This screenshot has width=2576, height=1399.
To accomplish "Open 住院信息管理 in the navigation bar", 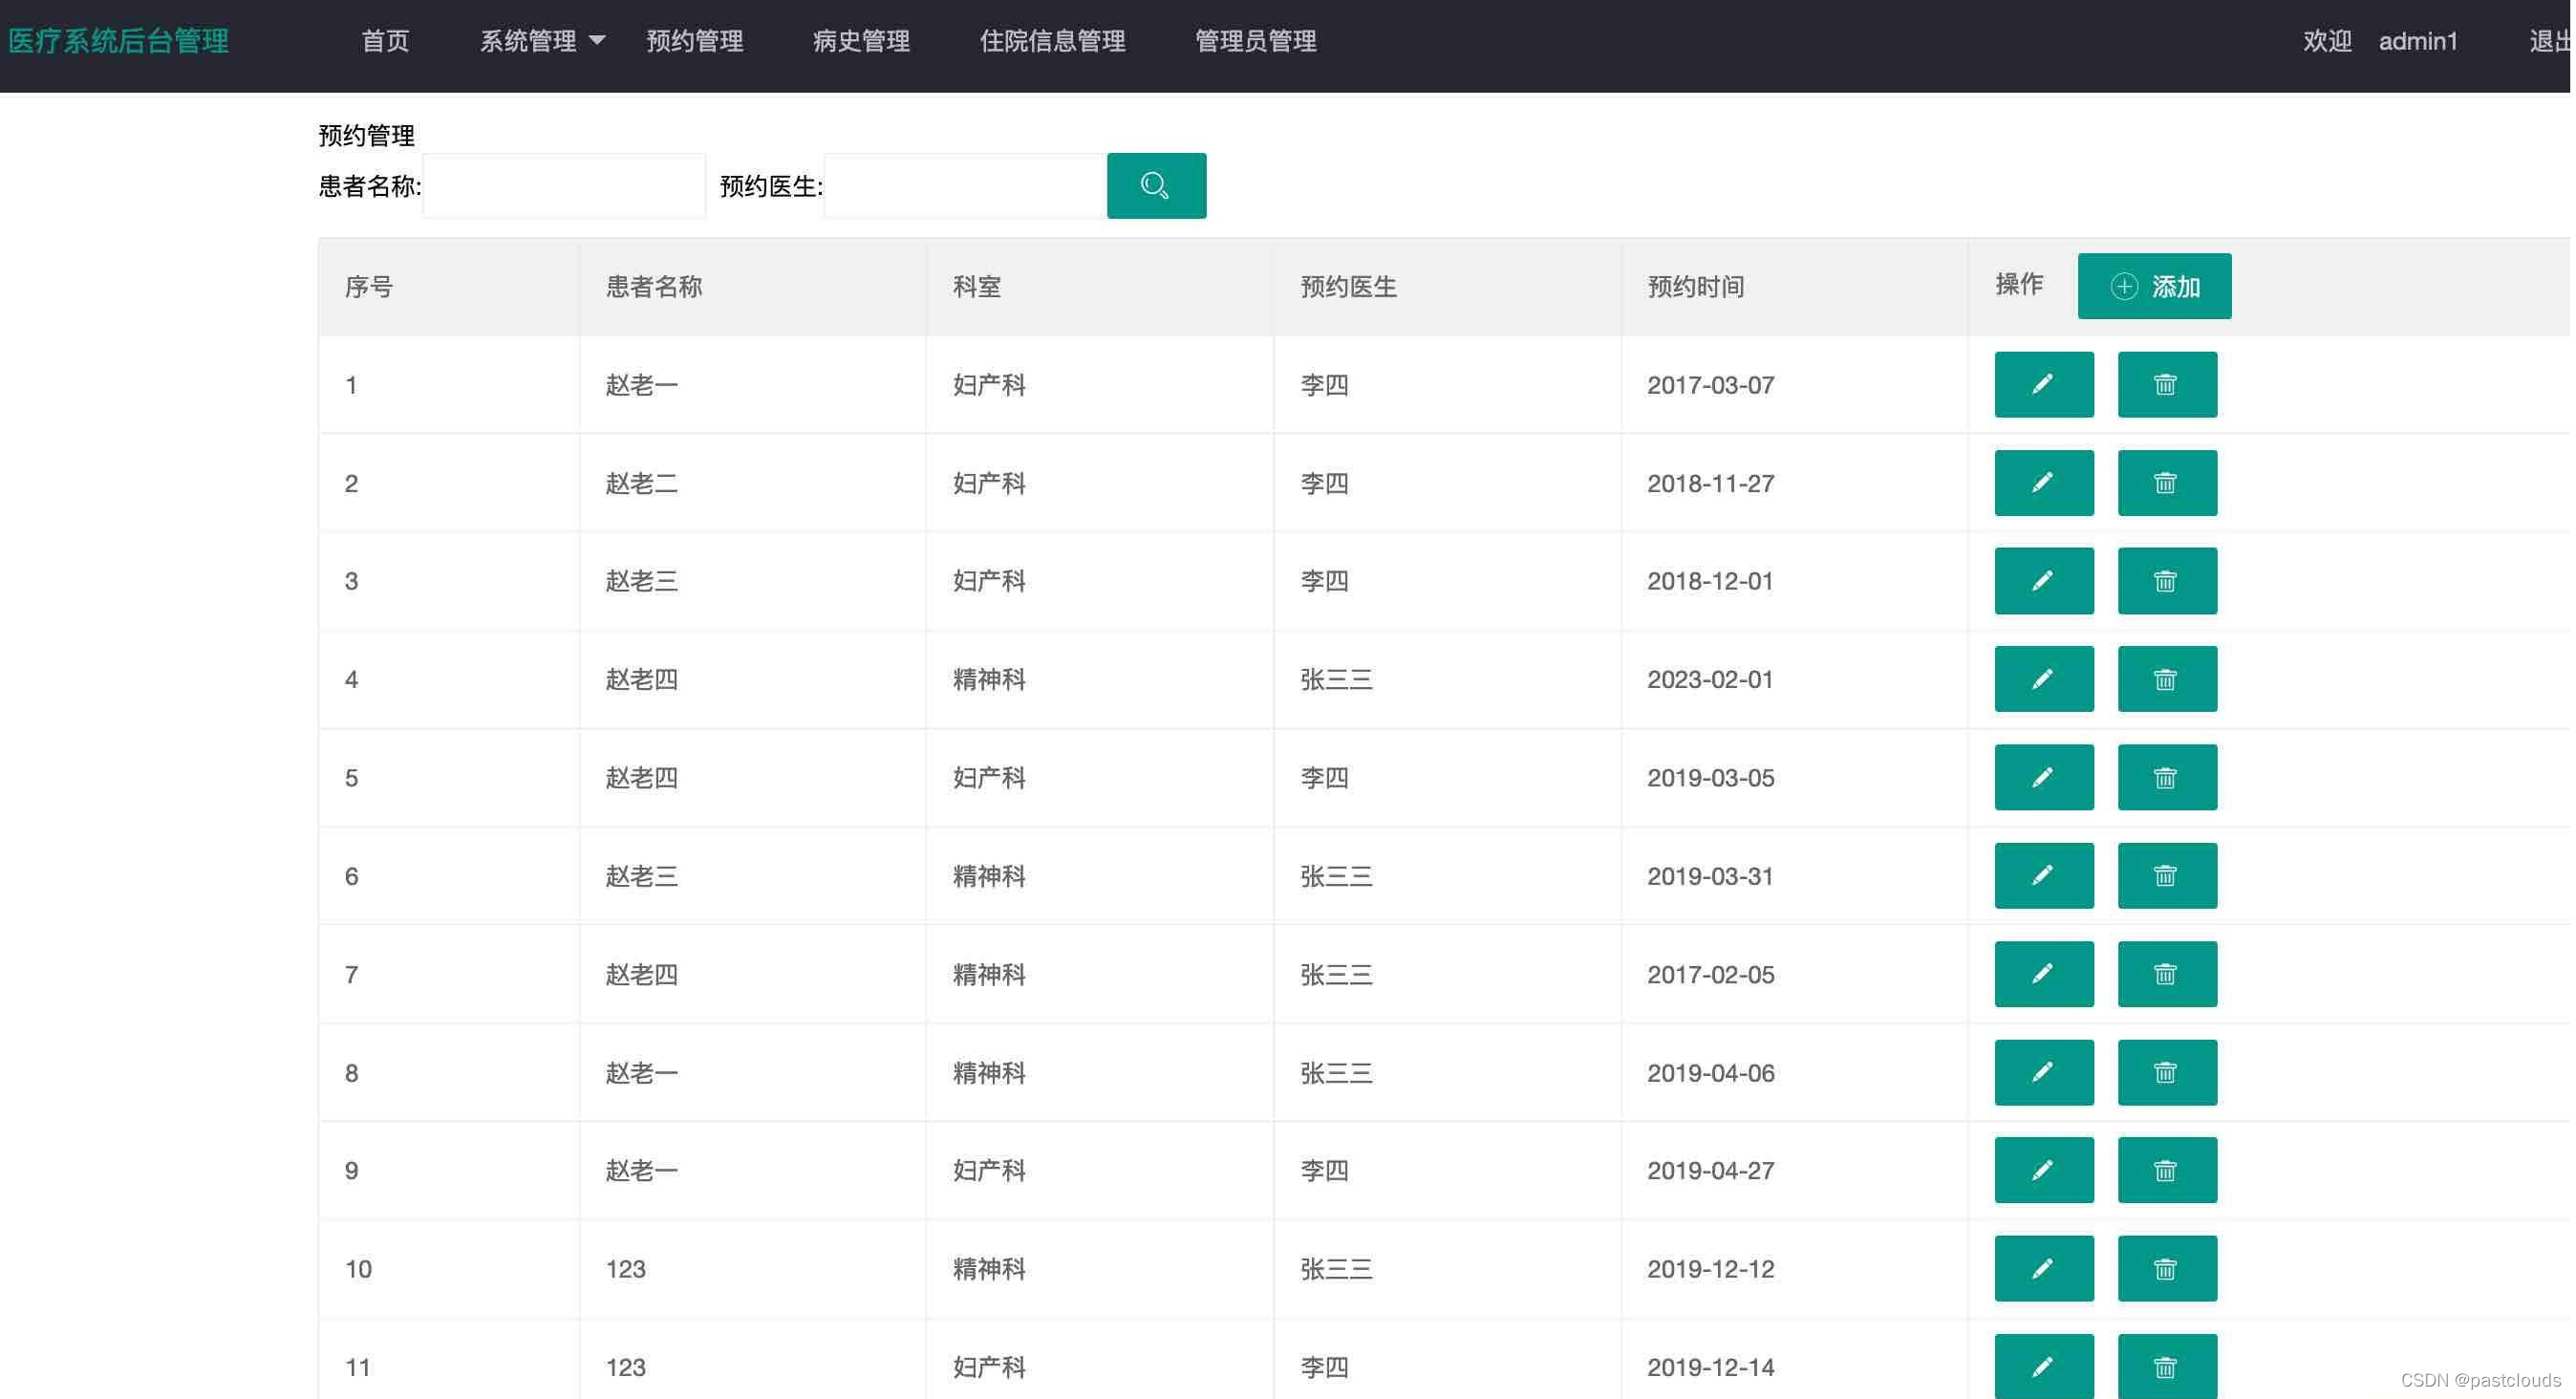I will tap(1052, 41).
